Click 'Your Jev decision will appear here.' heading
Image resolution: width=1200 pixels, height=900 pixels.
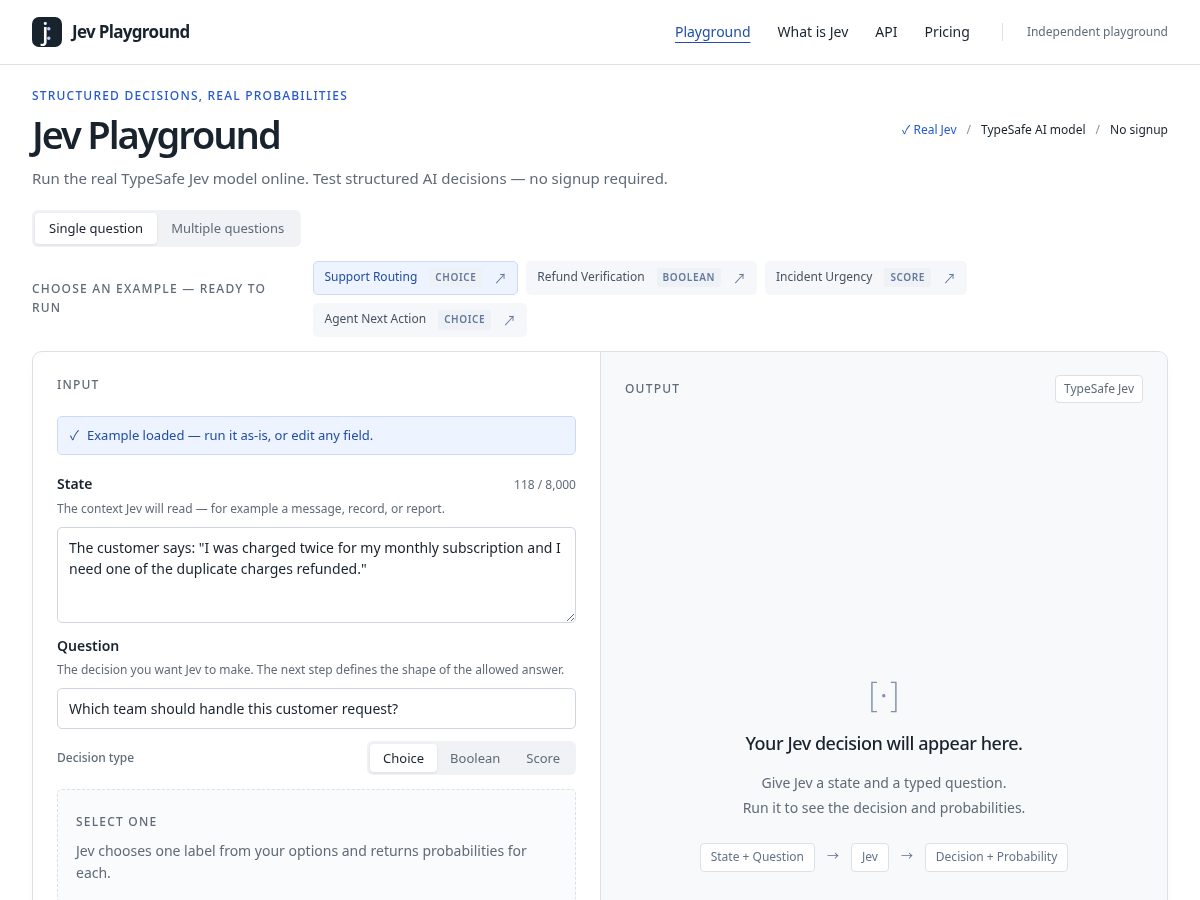coord(884,744)
